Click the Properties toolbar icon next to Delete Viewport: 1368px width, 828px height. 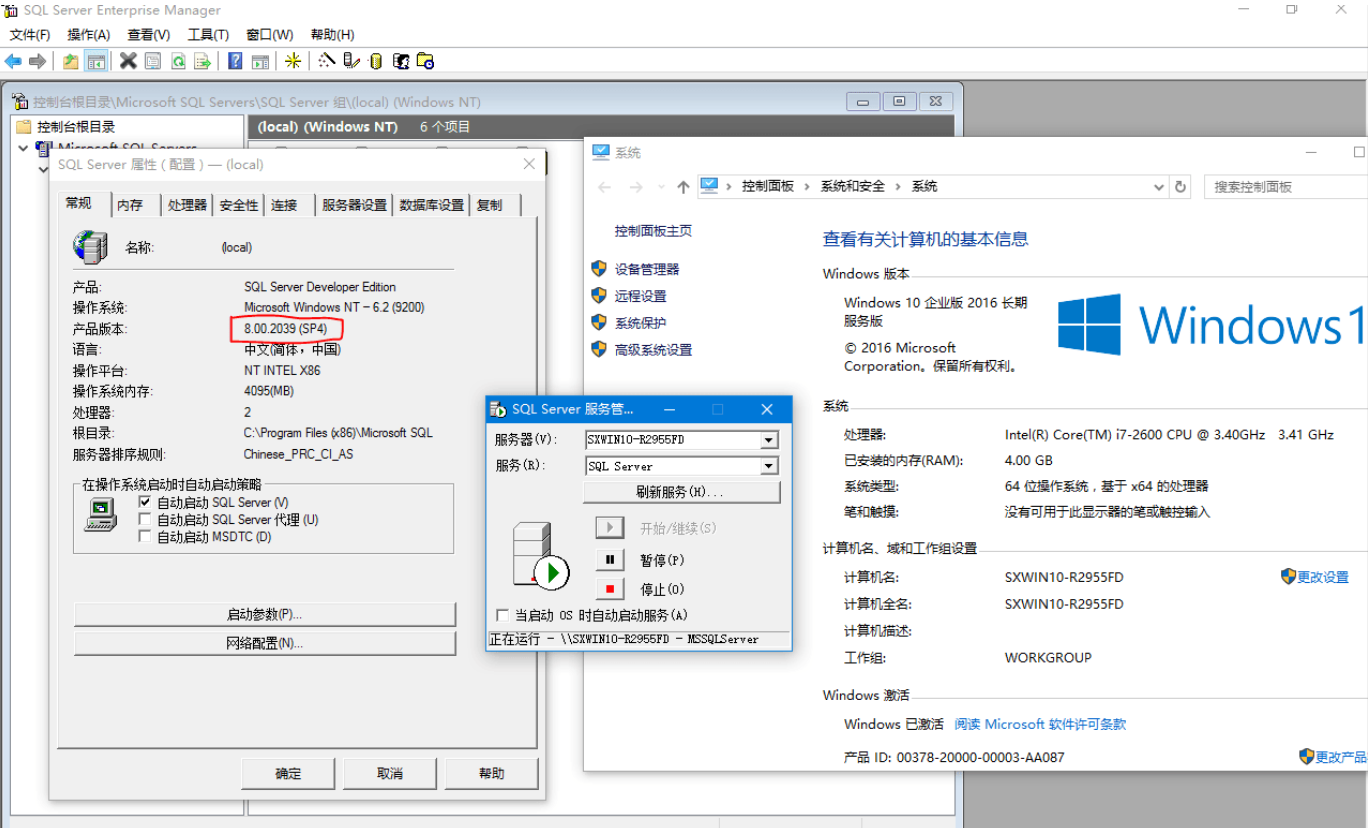pyautogui.click(x=153, y=61)
